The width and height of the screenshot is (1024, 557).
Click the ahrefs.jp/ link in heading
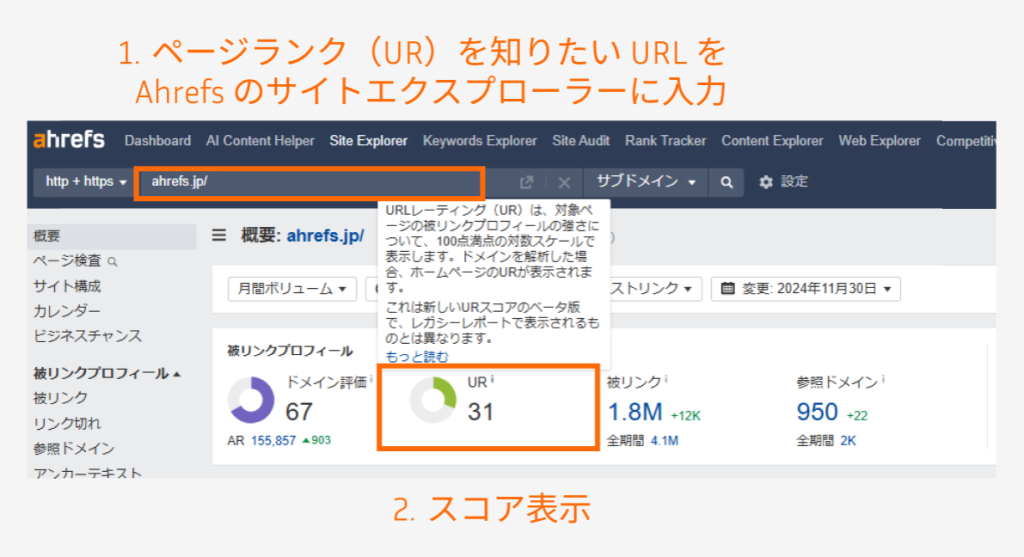(325, 235)
